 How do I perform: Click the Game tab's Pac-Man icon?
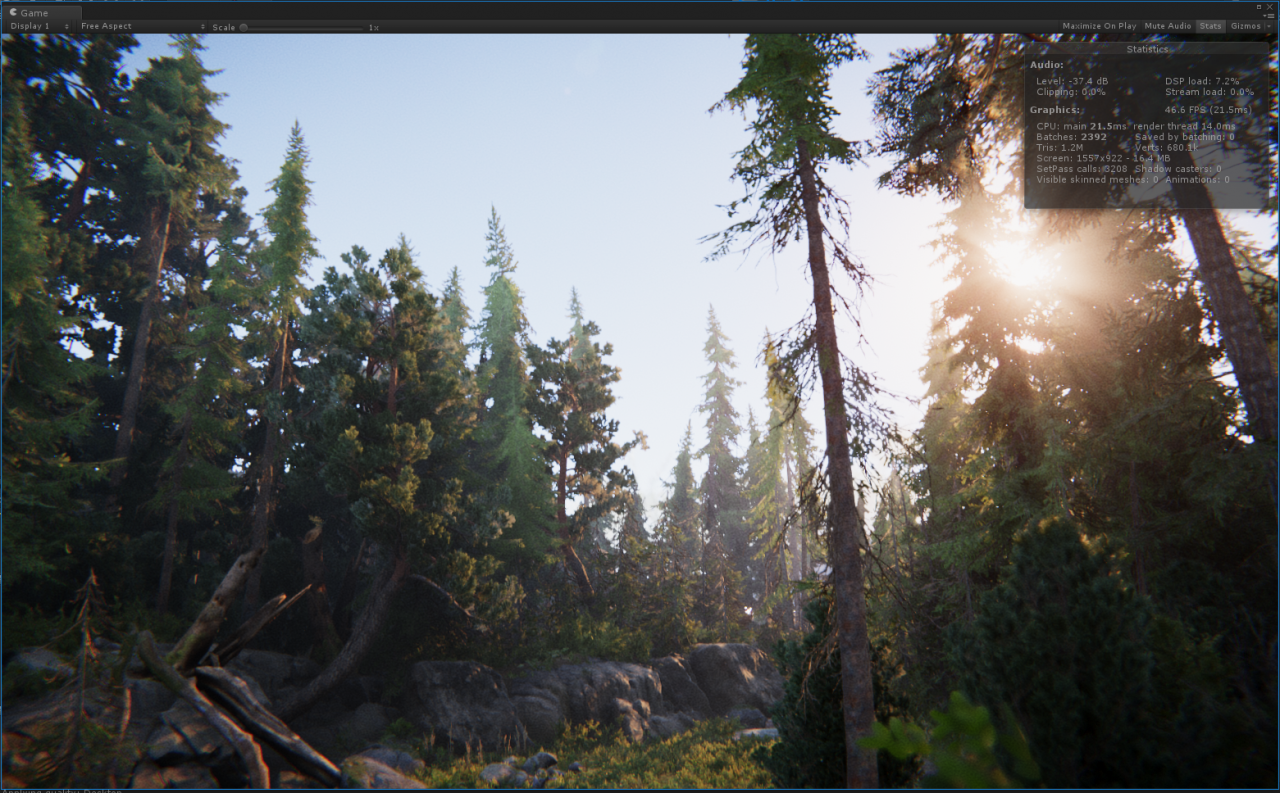12,13
